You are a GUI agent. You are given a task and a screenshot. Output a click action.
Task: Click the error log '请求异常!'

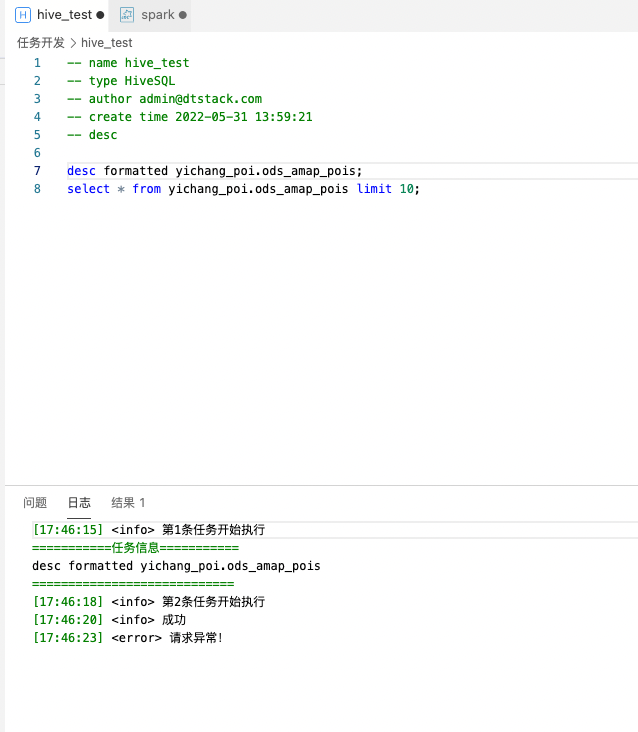128,638
